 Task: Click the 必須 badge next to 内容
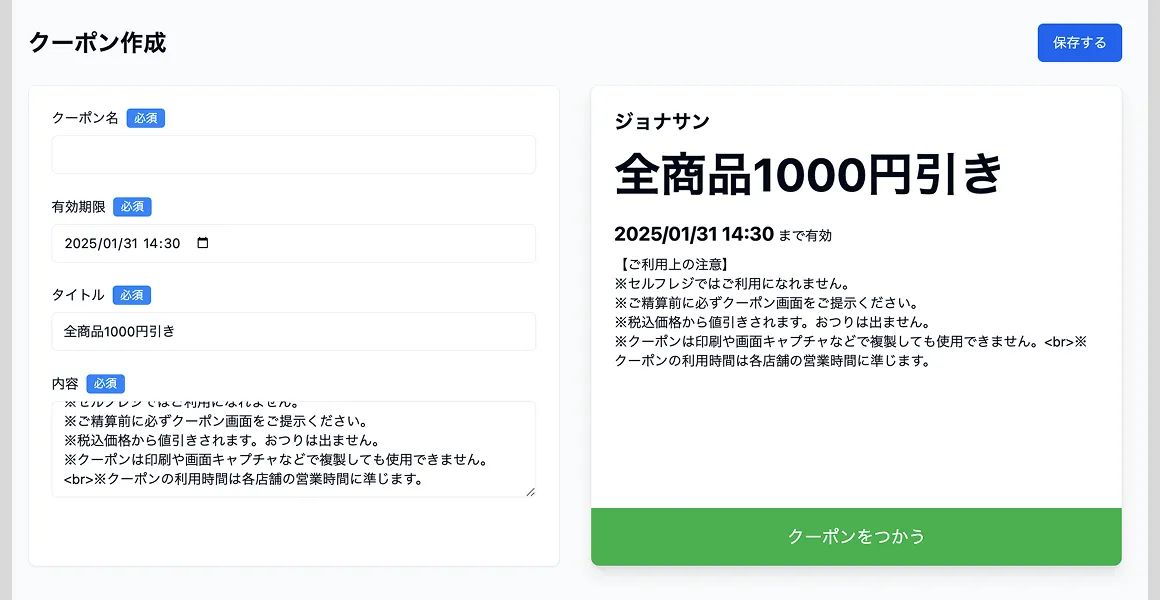[x=106, y=383]
